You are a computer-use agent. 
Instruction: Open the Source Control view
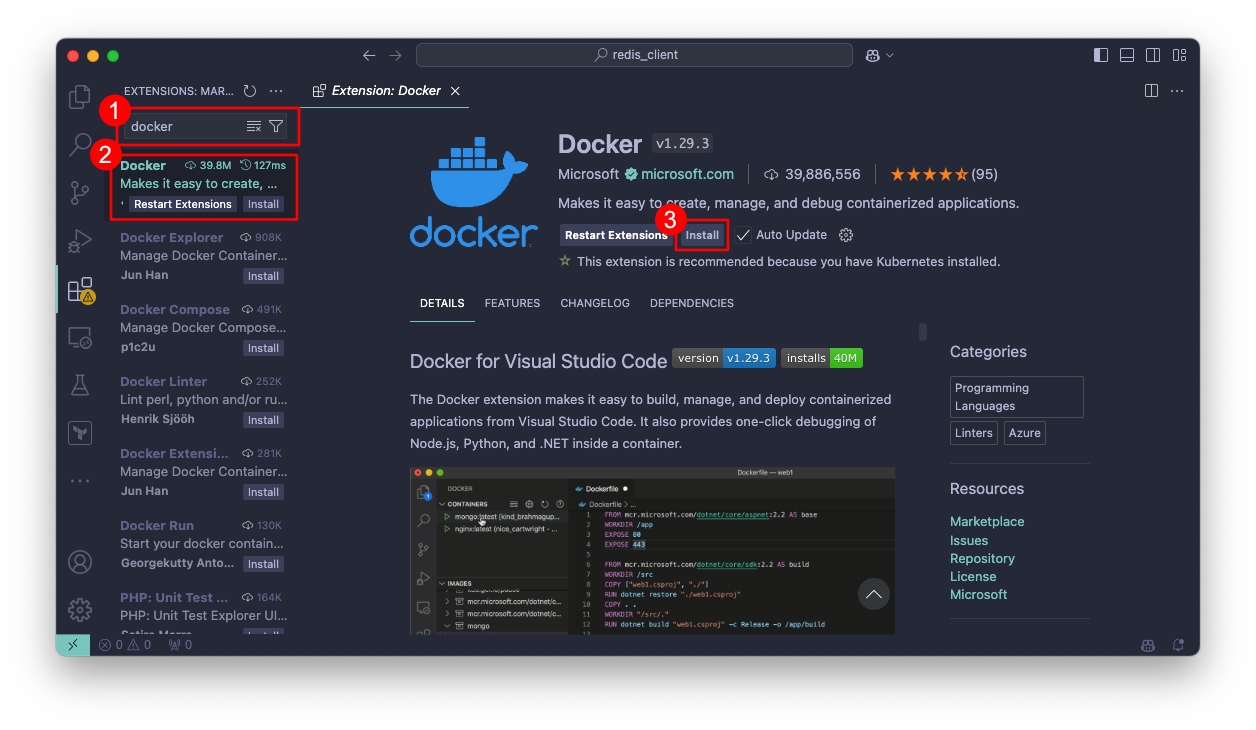click(x=80, y=193)
